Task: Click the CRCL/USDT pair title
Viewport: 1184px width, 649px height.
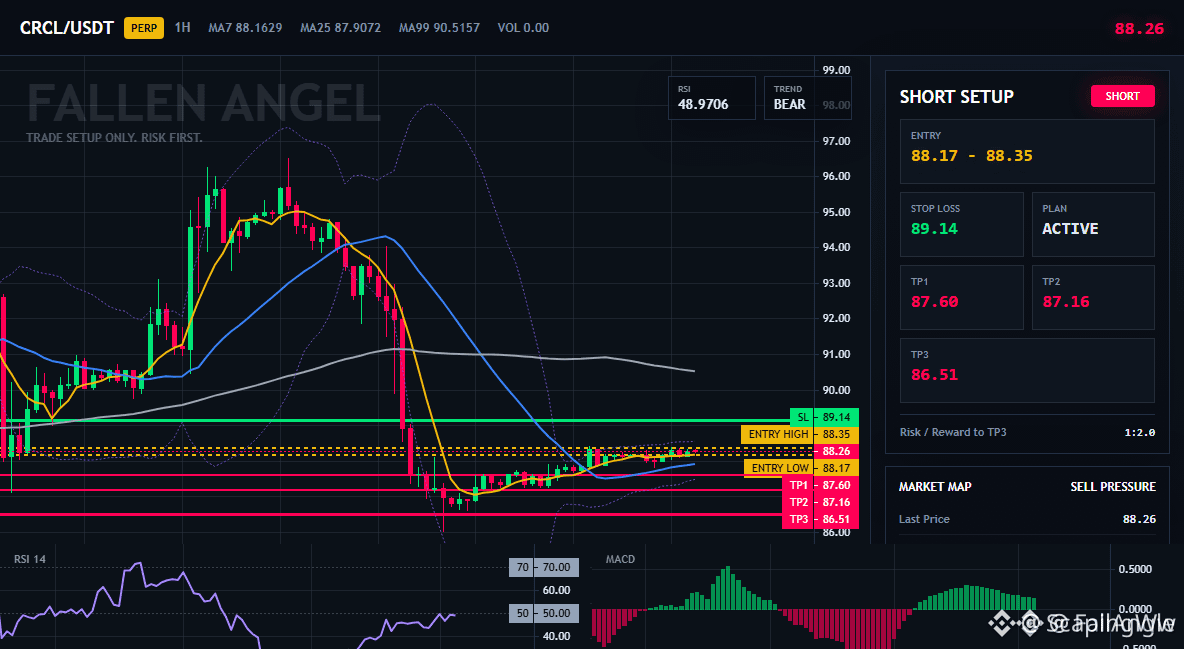Action: tap(66, 28)
